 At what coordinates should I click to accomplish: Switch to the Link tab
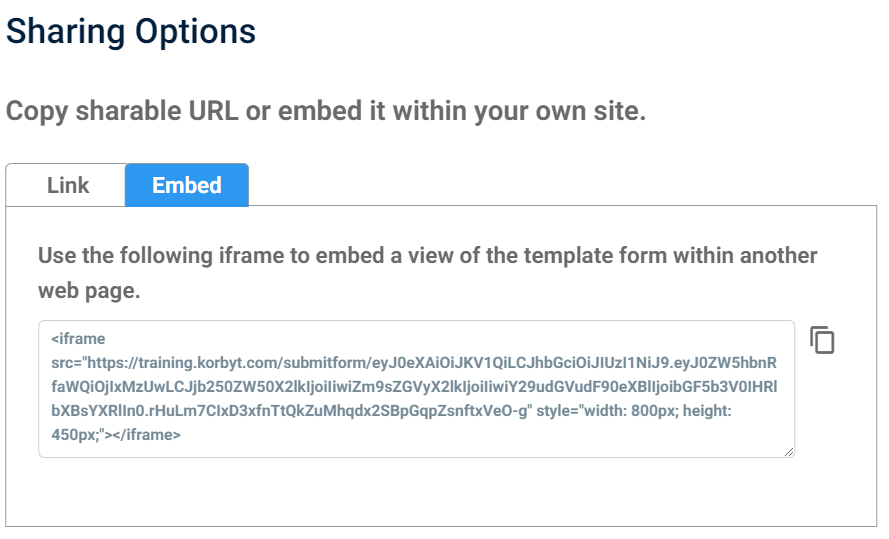pos(67,186)
